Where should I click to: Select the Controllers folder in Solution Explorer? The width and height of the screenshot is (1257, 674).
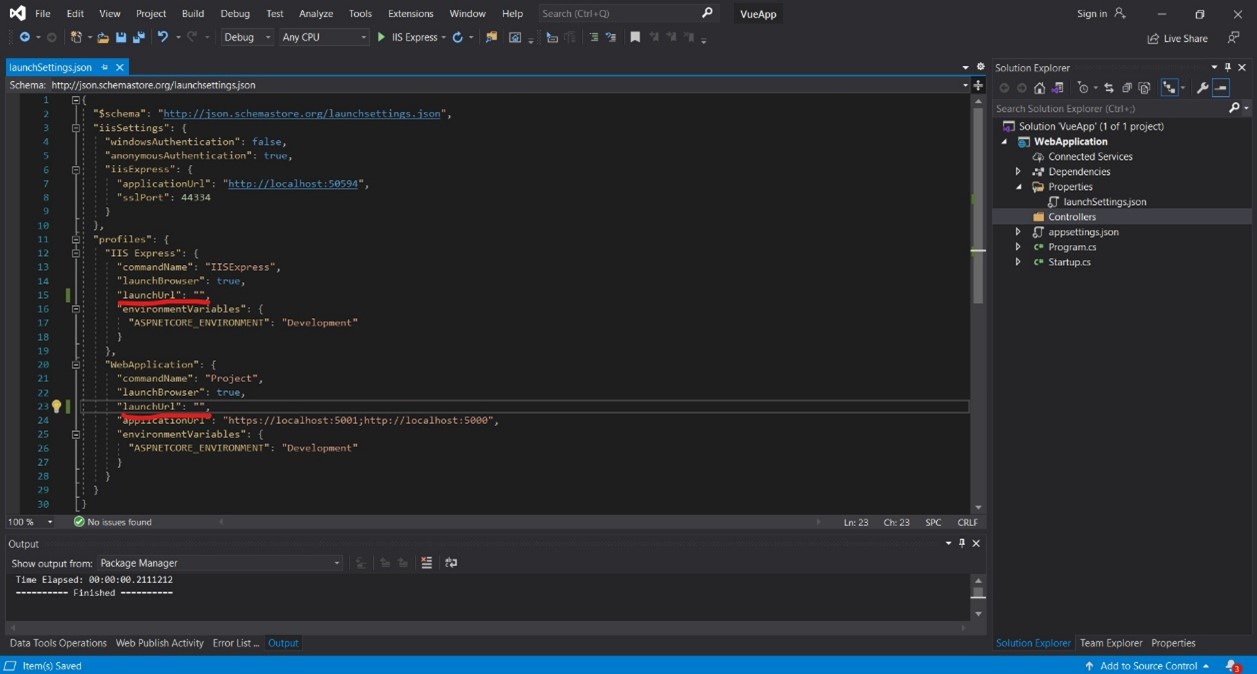pyautogui.click(x=1071, y=217)
